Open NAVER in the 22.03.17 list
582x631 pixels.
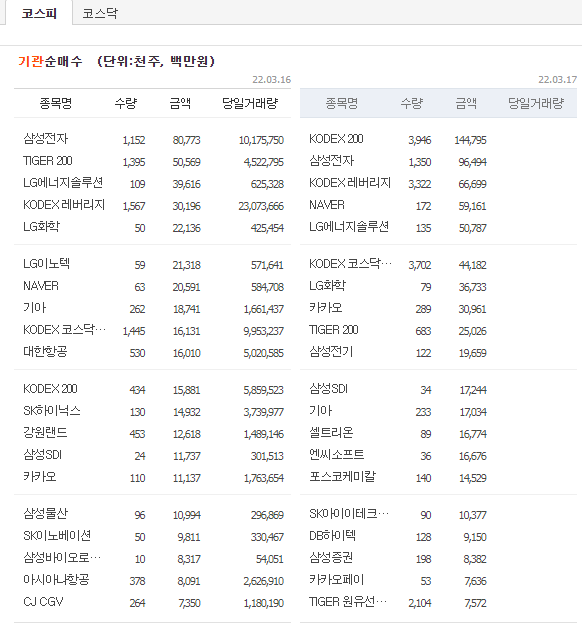[x=327, y=205]
